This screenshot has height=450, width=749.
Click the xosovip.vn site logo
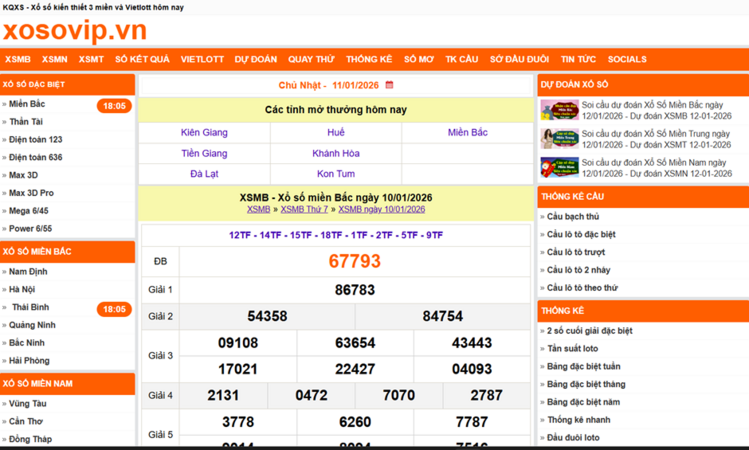pyautogui.click(x=75, y=31)
